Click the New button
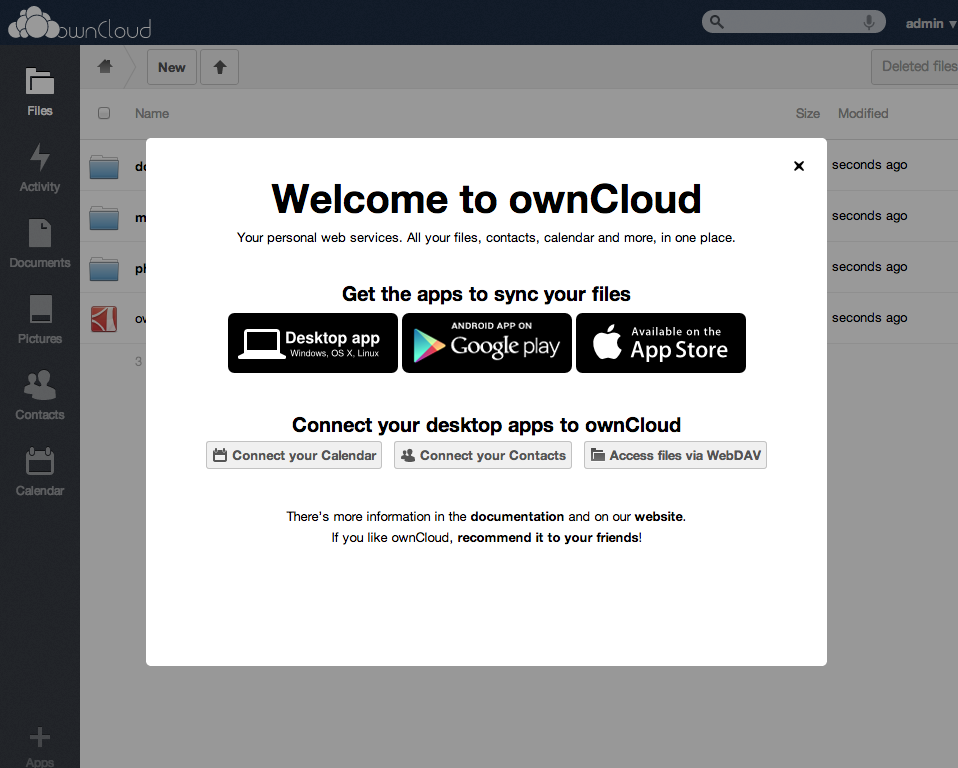The width and height of the screenshot is (958, 768). coord(172,67)
